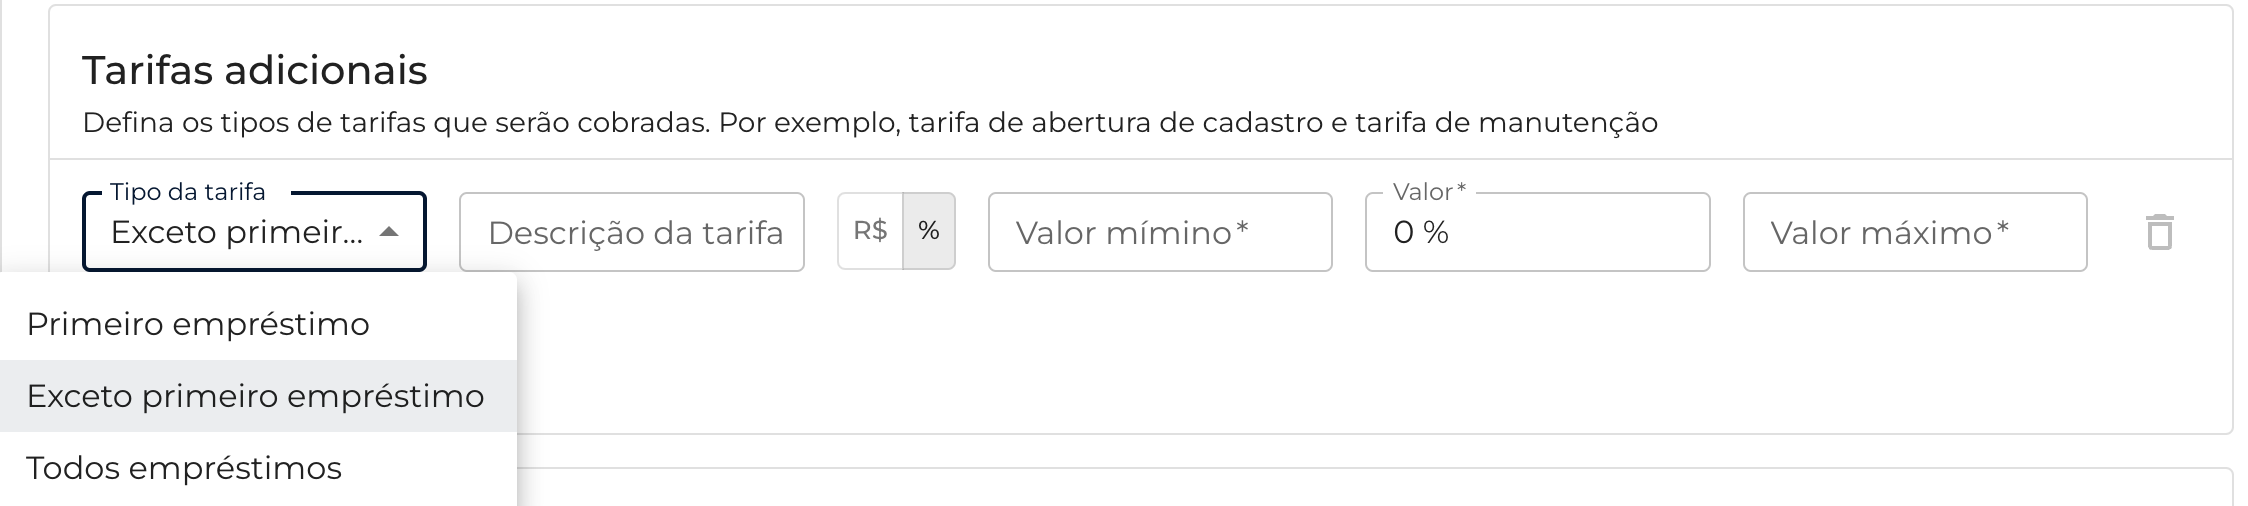The image size is (2248, 506).
Task: Click the partially visible panel below the card
Action: (1300, 488)
